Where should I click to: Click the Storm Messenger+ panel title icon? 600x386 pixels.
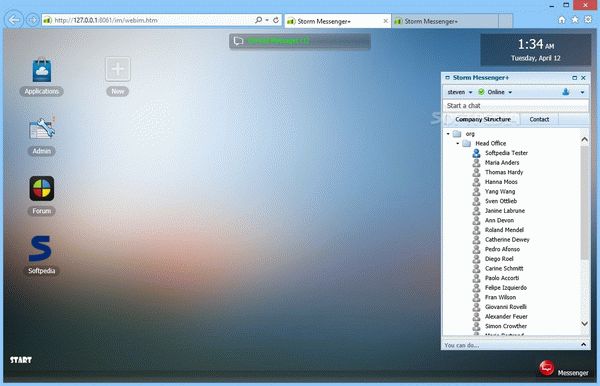(447, 78)
